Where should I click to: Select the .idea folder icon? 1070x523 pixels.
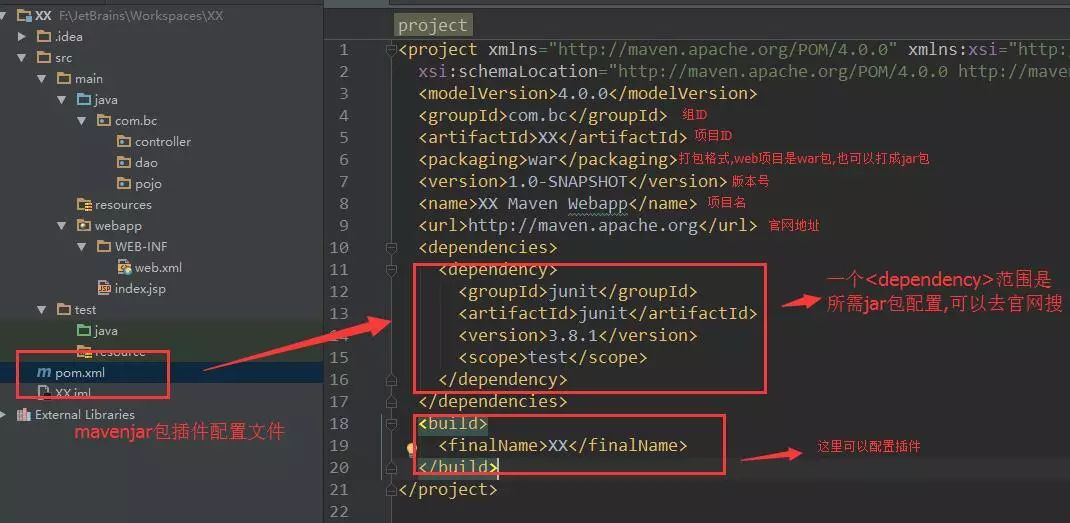(x=44, y=36)
